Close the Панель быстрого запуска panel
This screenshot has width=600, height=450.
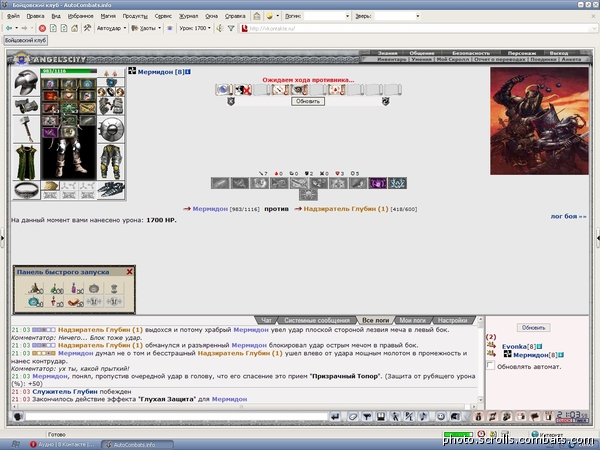click(x=129, y=272)
